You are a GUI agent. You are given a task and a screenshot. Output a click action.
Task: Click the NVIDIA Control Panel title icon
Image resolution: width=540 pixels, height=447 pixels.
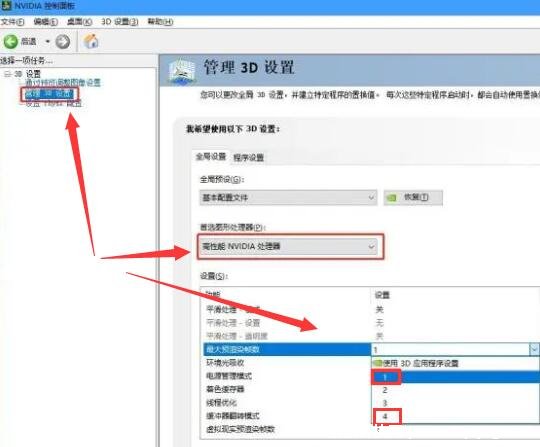[6, 6]
